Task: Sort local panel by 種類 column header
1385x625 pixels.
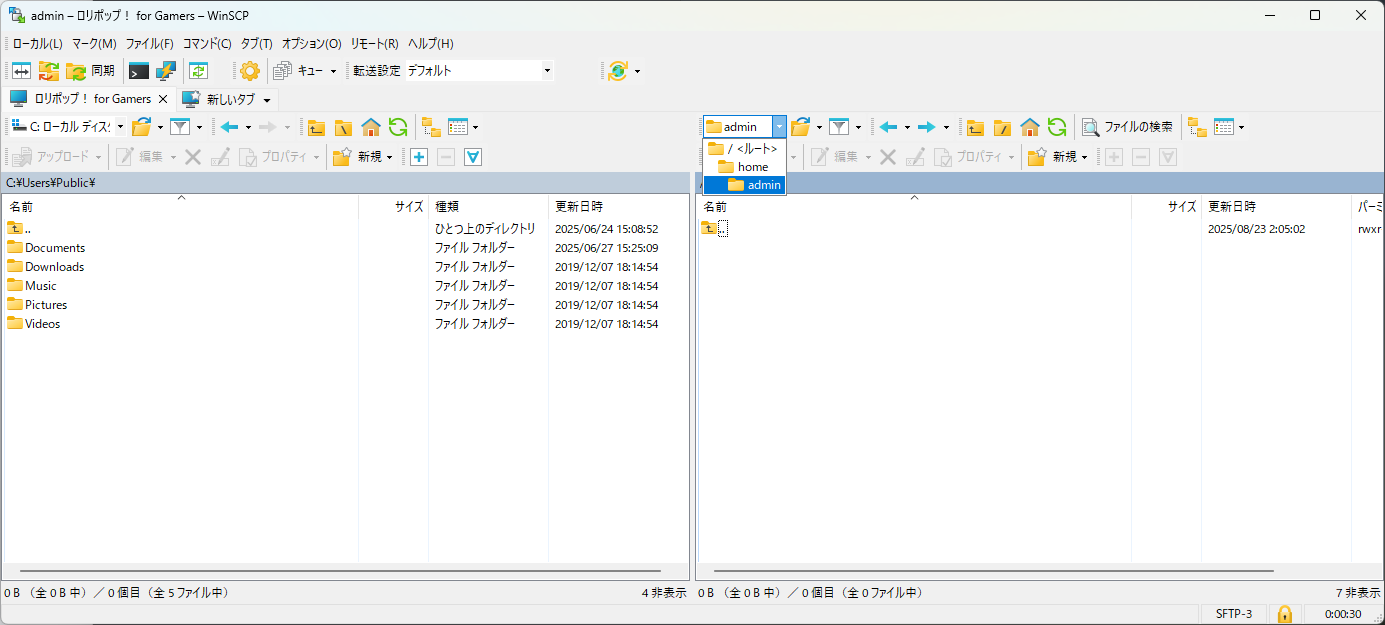Action: pyautogui.click(x=488, y=207)
